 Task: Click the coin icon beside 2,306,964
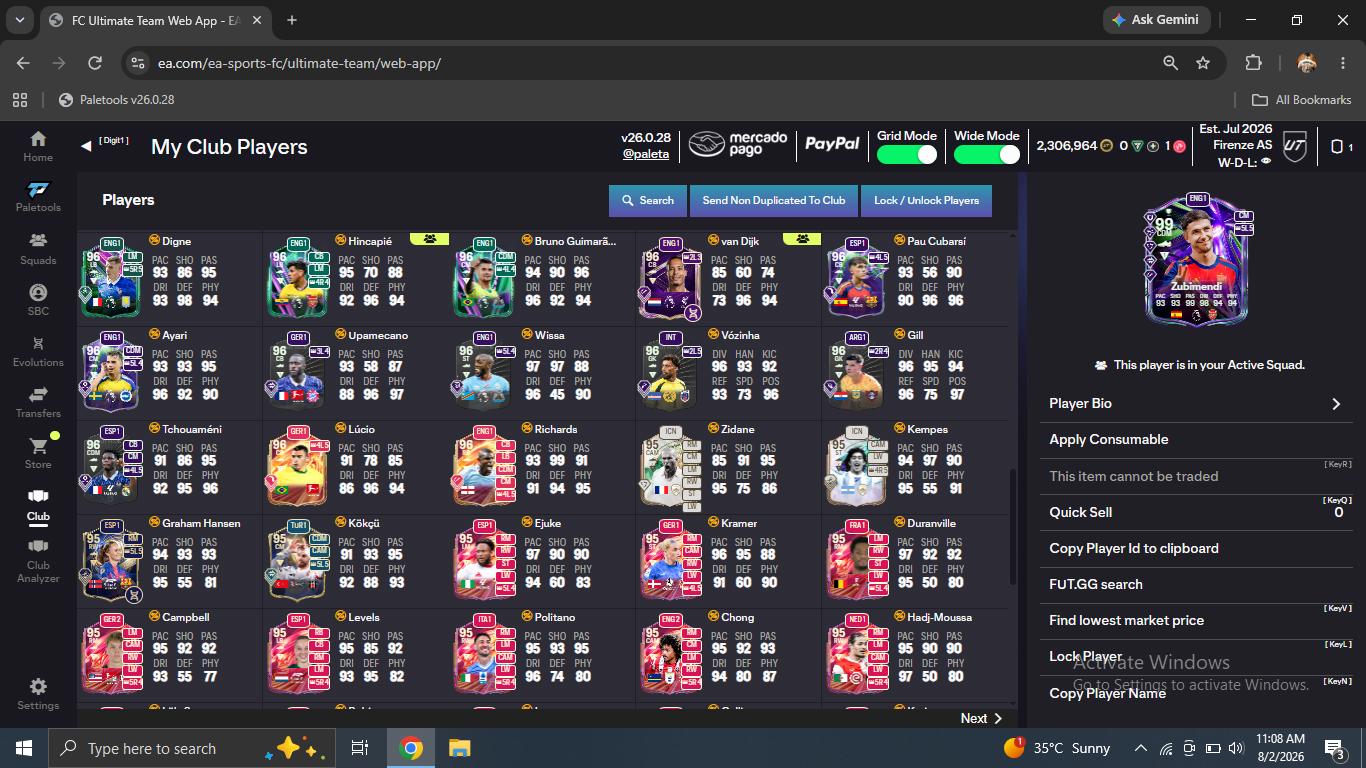[1106, 146]
